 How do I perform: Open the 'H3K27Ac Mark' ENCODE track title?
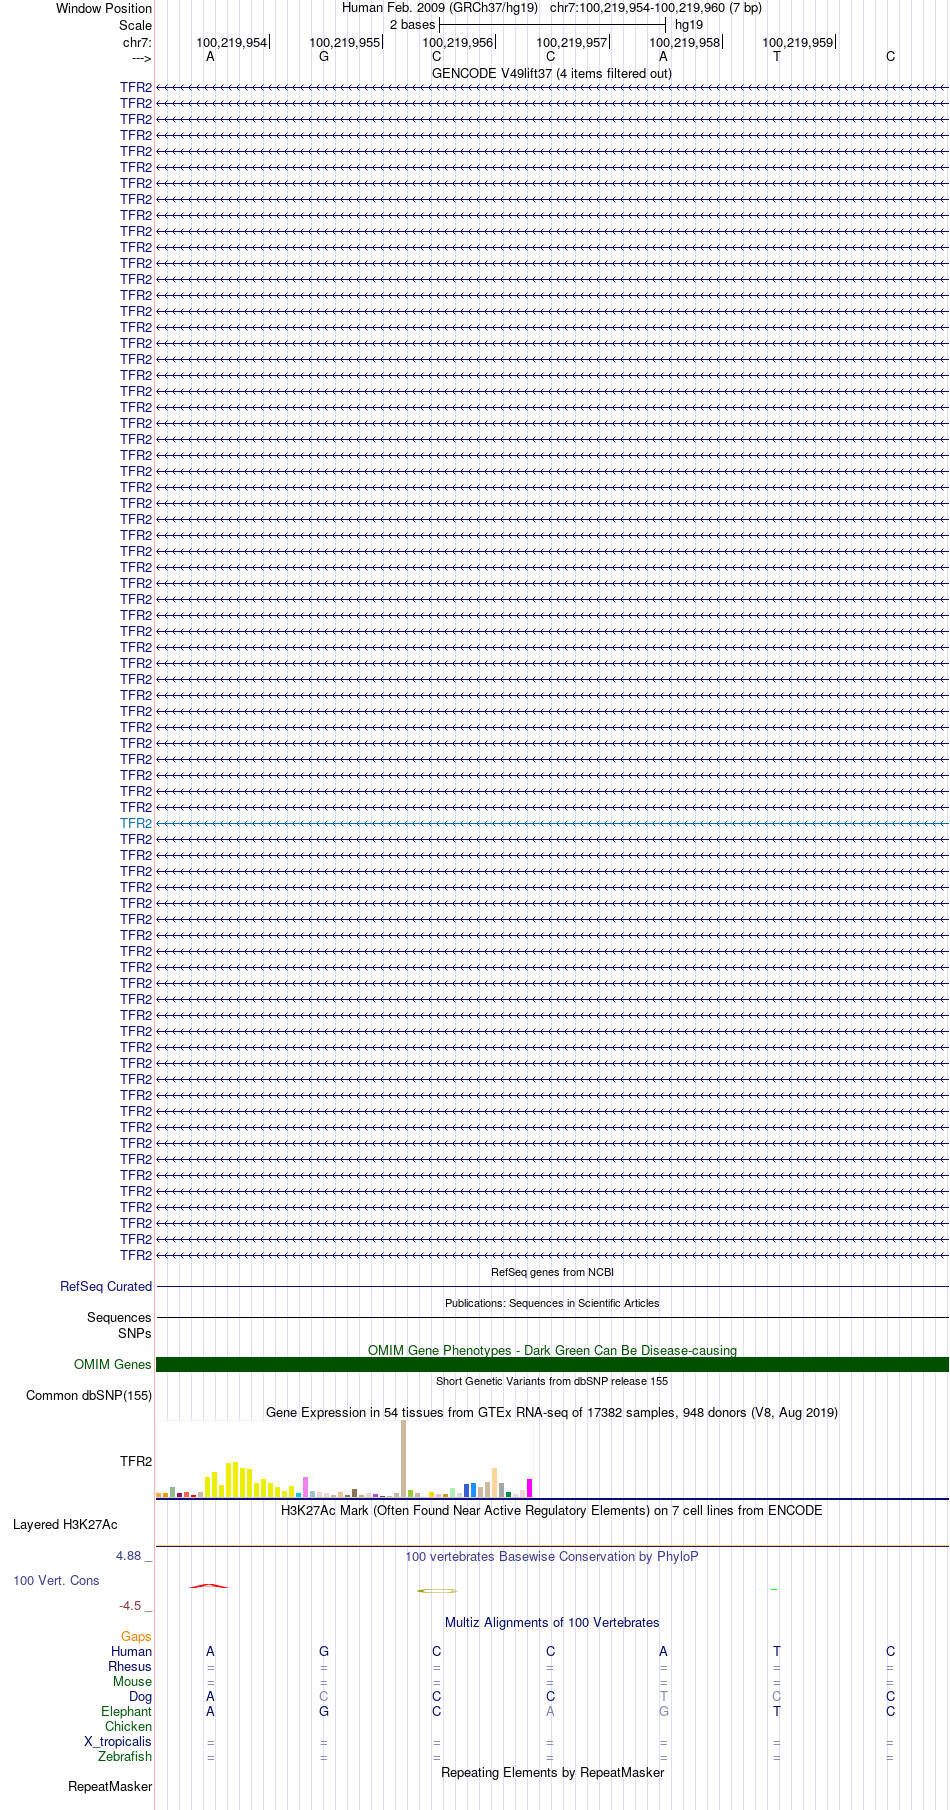point(552,1511)
